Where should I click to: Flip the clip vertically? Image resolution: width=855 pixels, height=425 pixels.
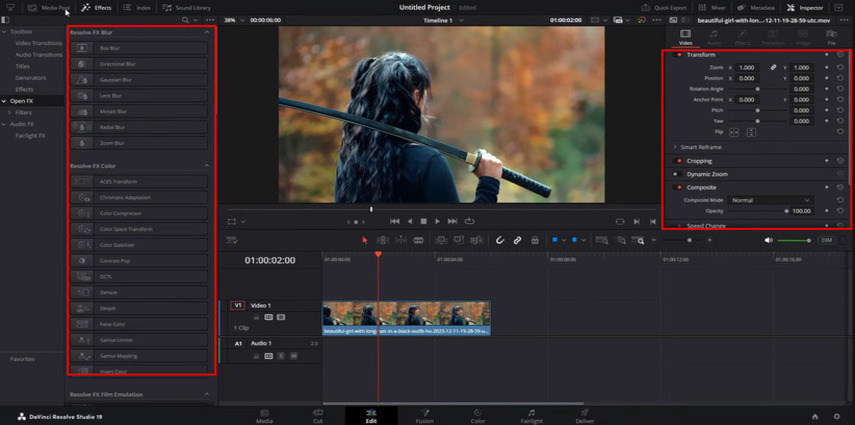751,132
